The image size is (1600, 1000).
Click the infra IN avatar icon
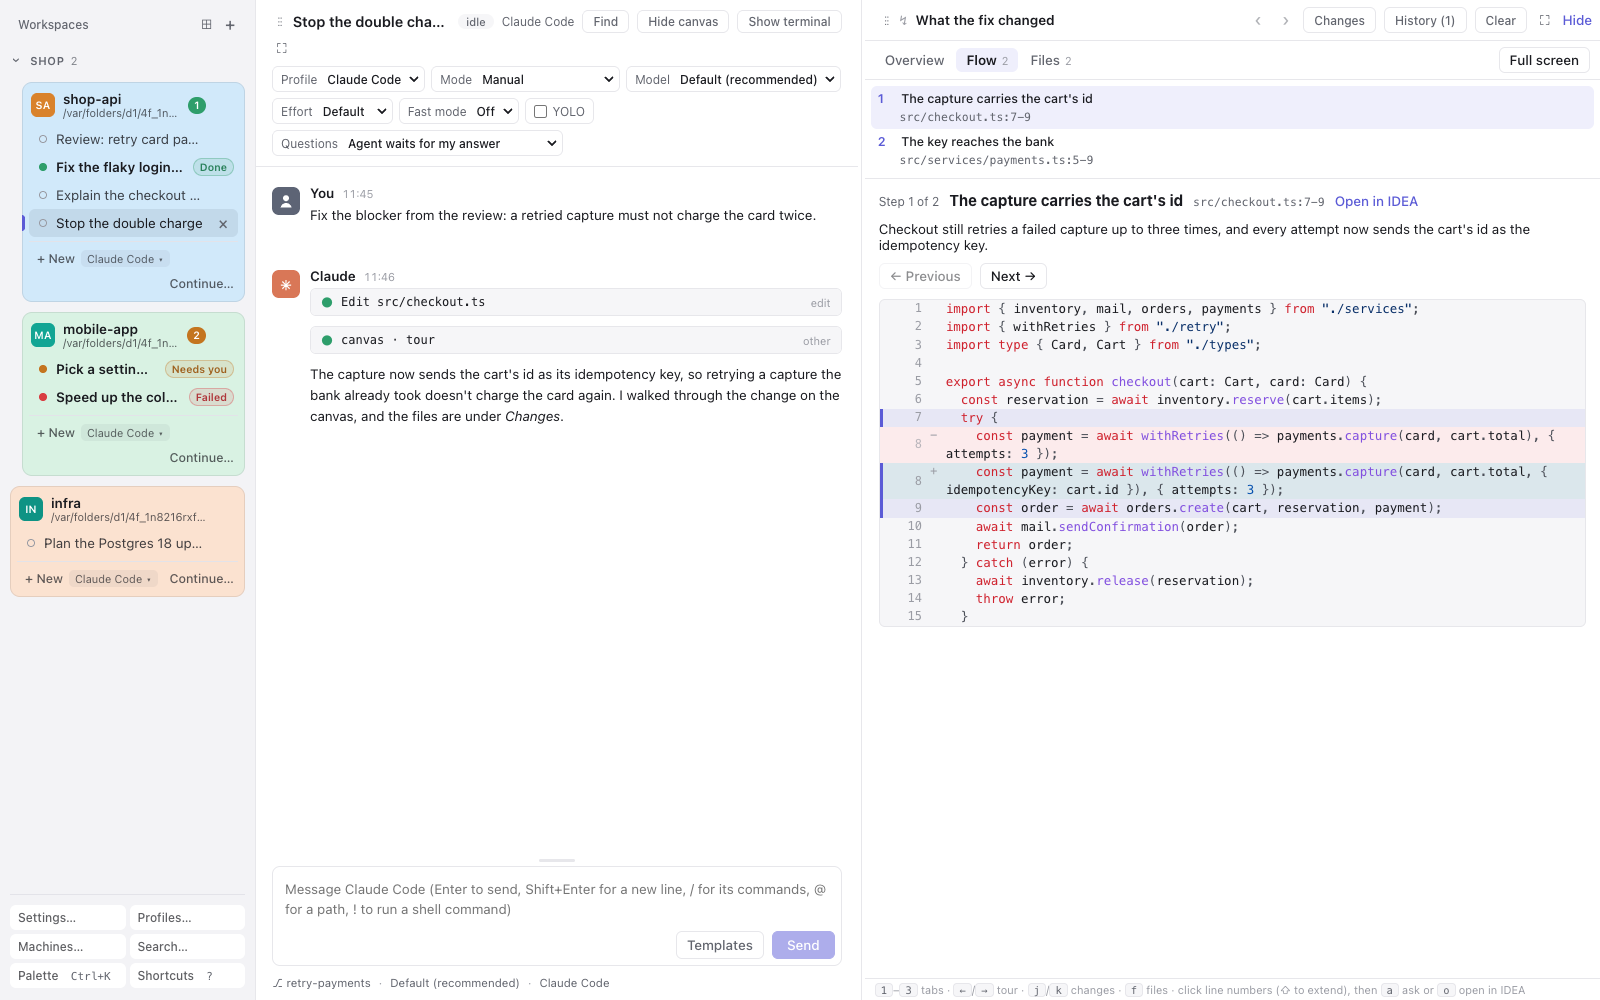pos(31,509)
